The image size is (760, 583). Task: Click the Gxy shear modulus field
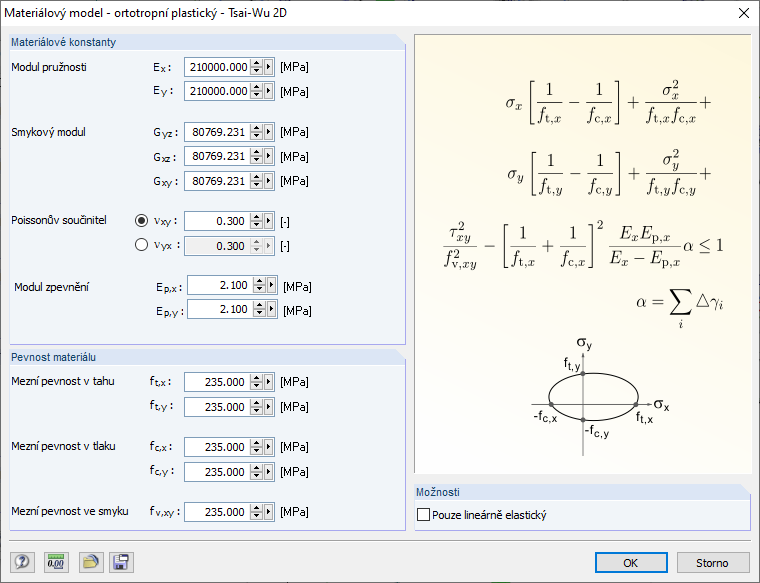218,181
